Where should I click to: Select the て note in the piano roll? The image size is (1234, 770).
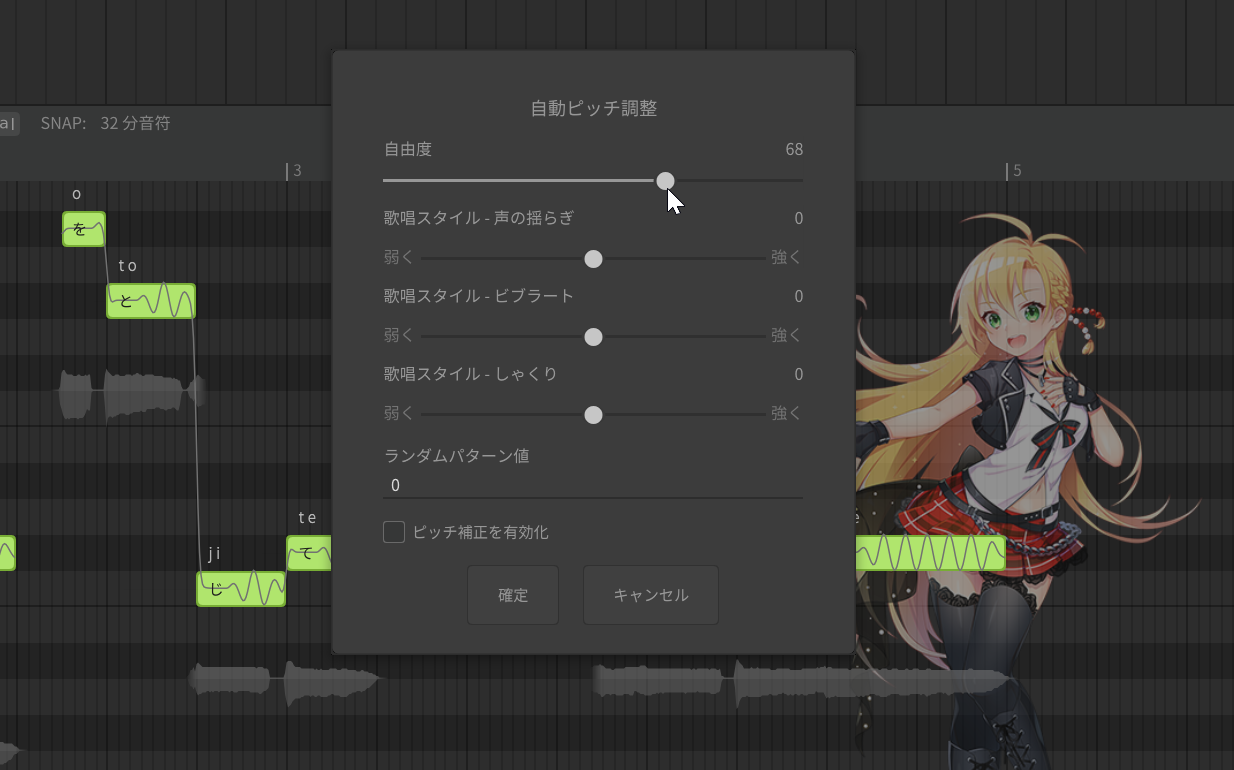tap(309, 553)
